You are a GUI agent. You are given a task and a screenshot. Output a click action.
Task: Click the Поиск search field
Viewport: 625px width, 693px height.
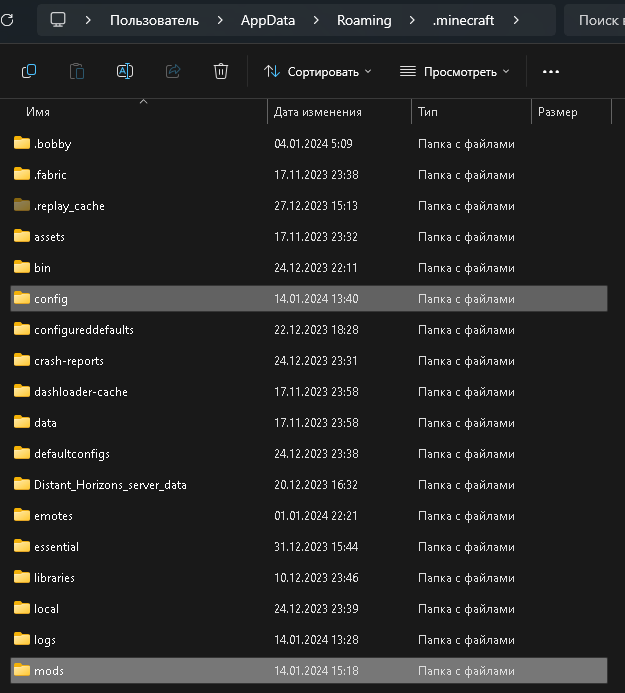(x=598, y=20)
